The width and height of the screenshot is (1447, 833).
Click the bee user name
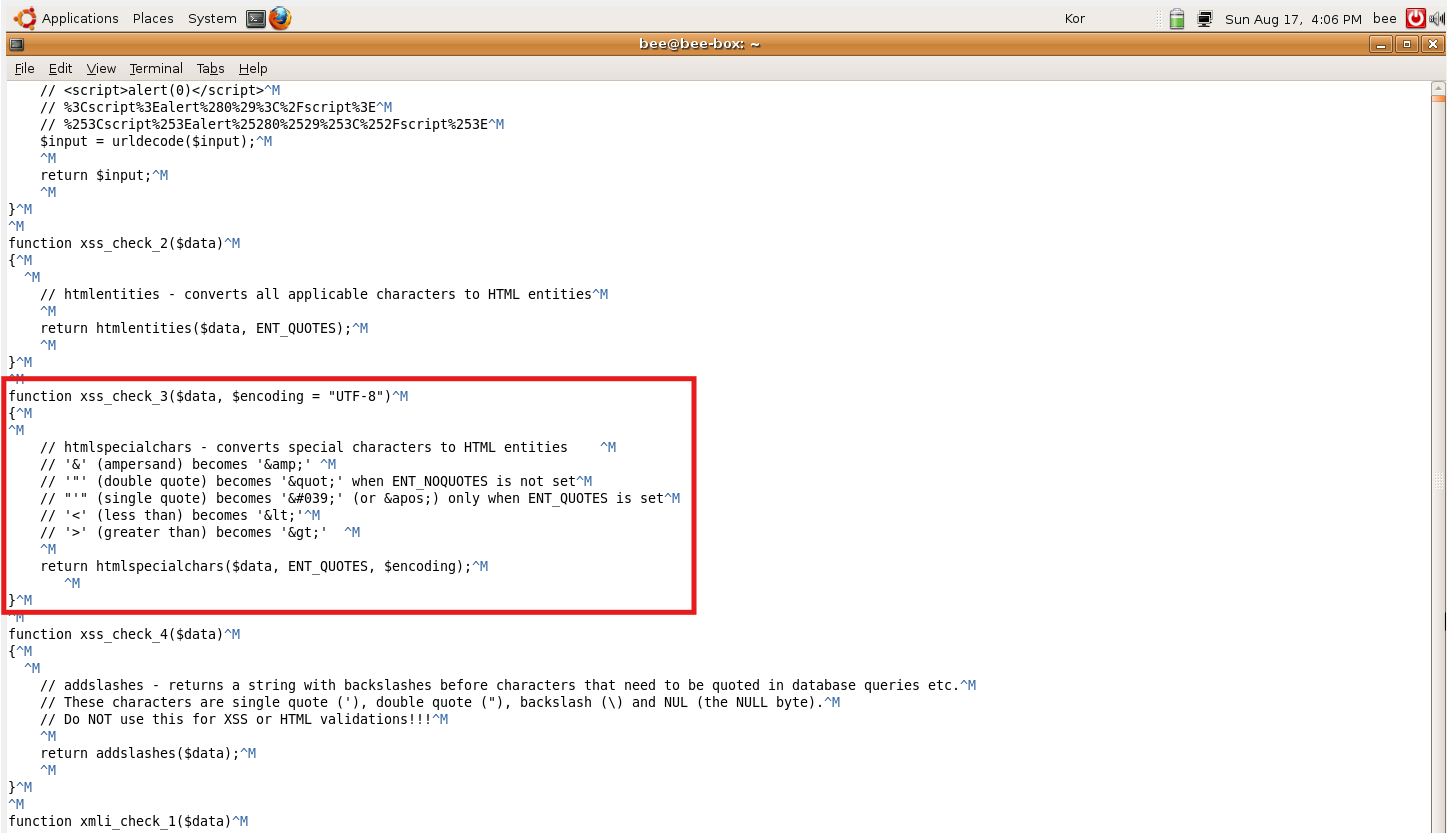[1384, 19]
